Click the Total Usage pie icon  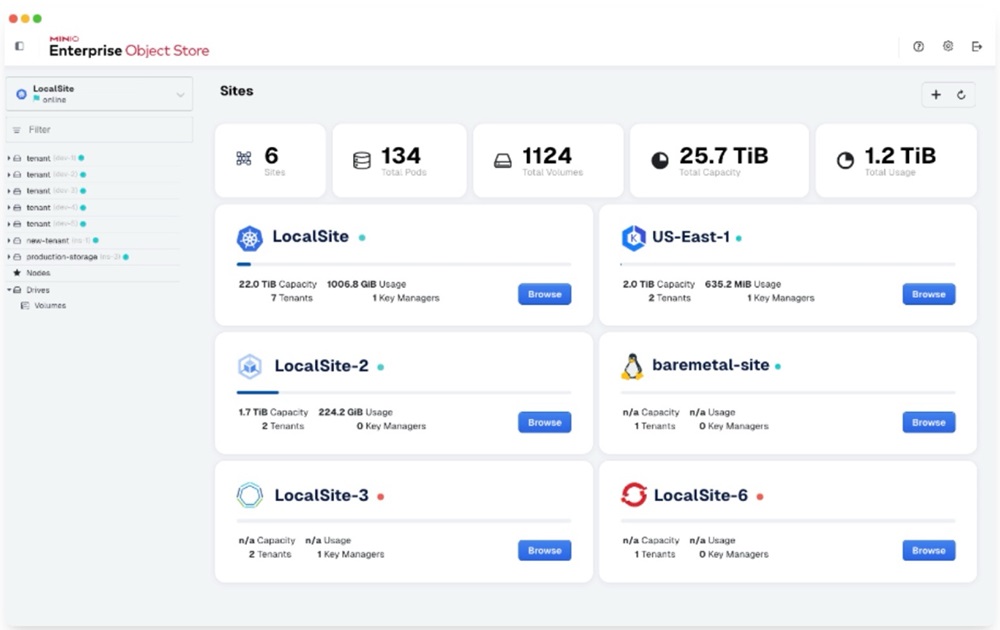(845, 160)
